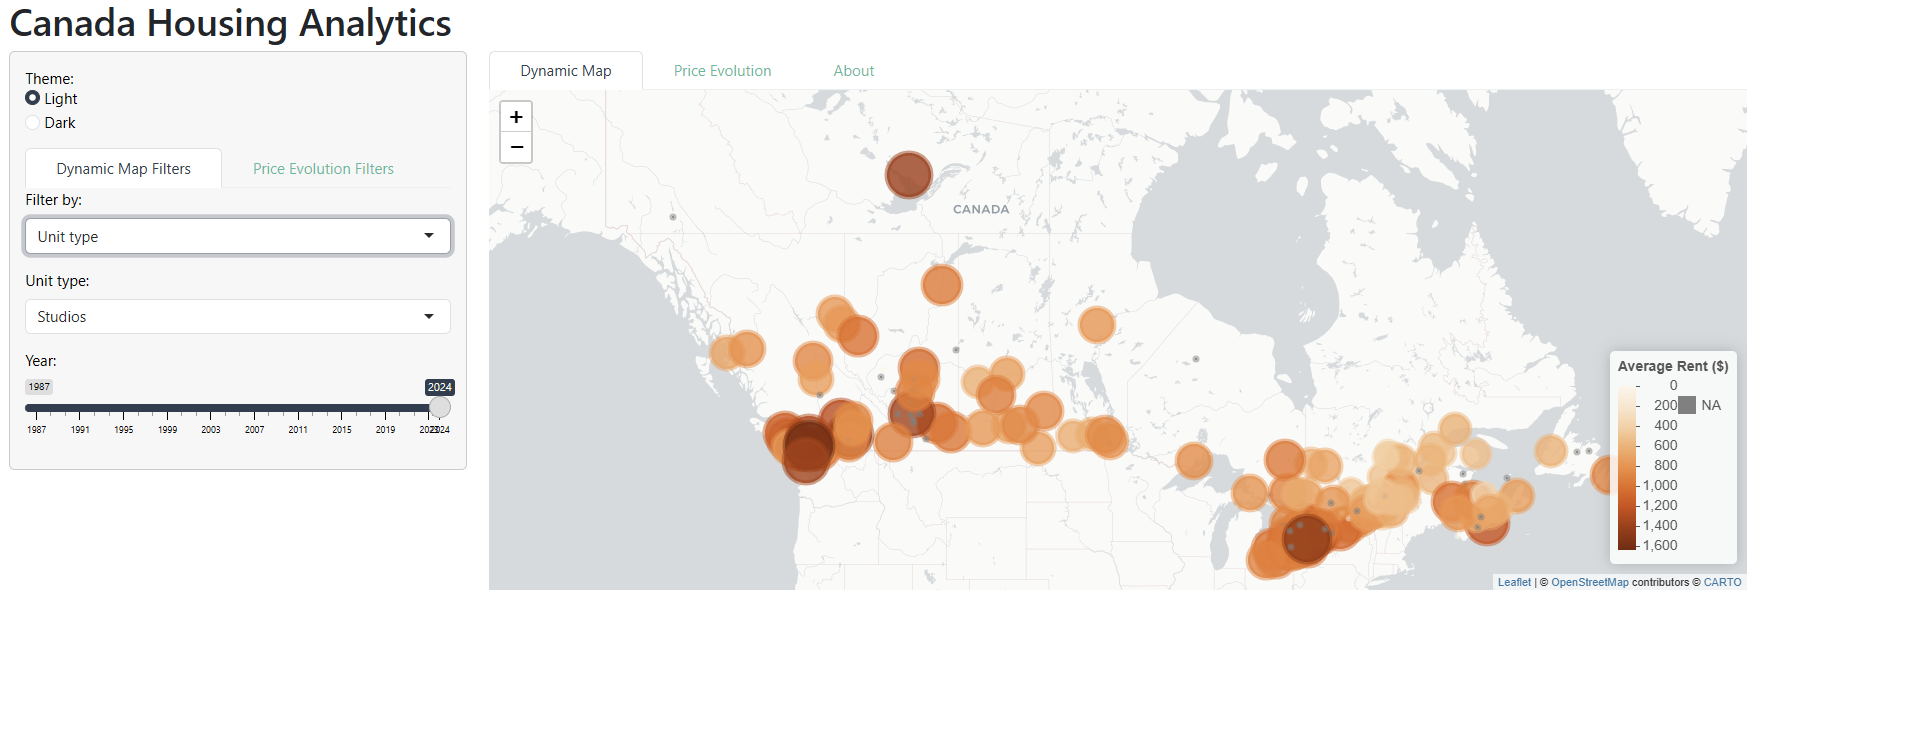1912x754 pixels.
Task: Open the About tab
Action: coord(853,71)
